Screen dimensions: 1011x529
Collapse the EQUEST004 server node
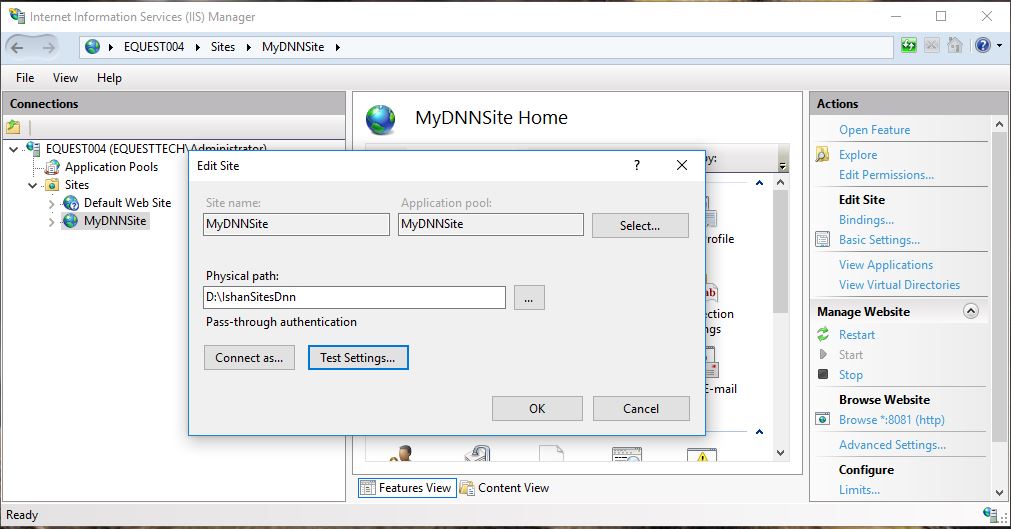[14, 149]
